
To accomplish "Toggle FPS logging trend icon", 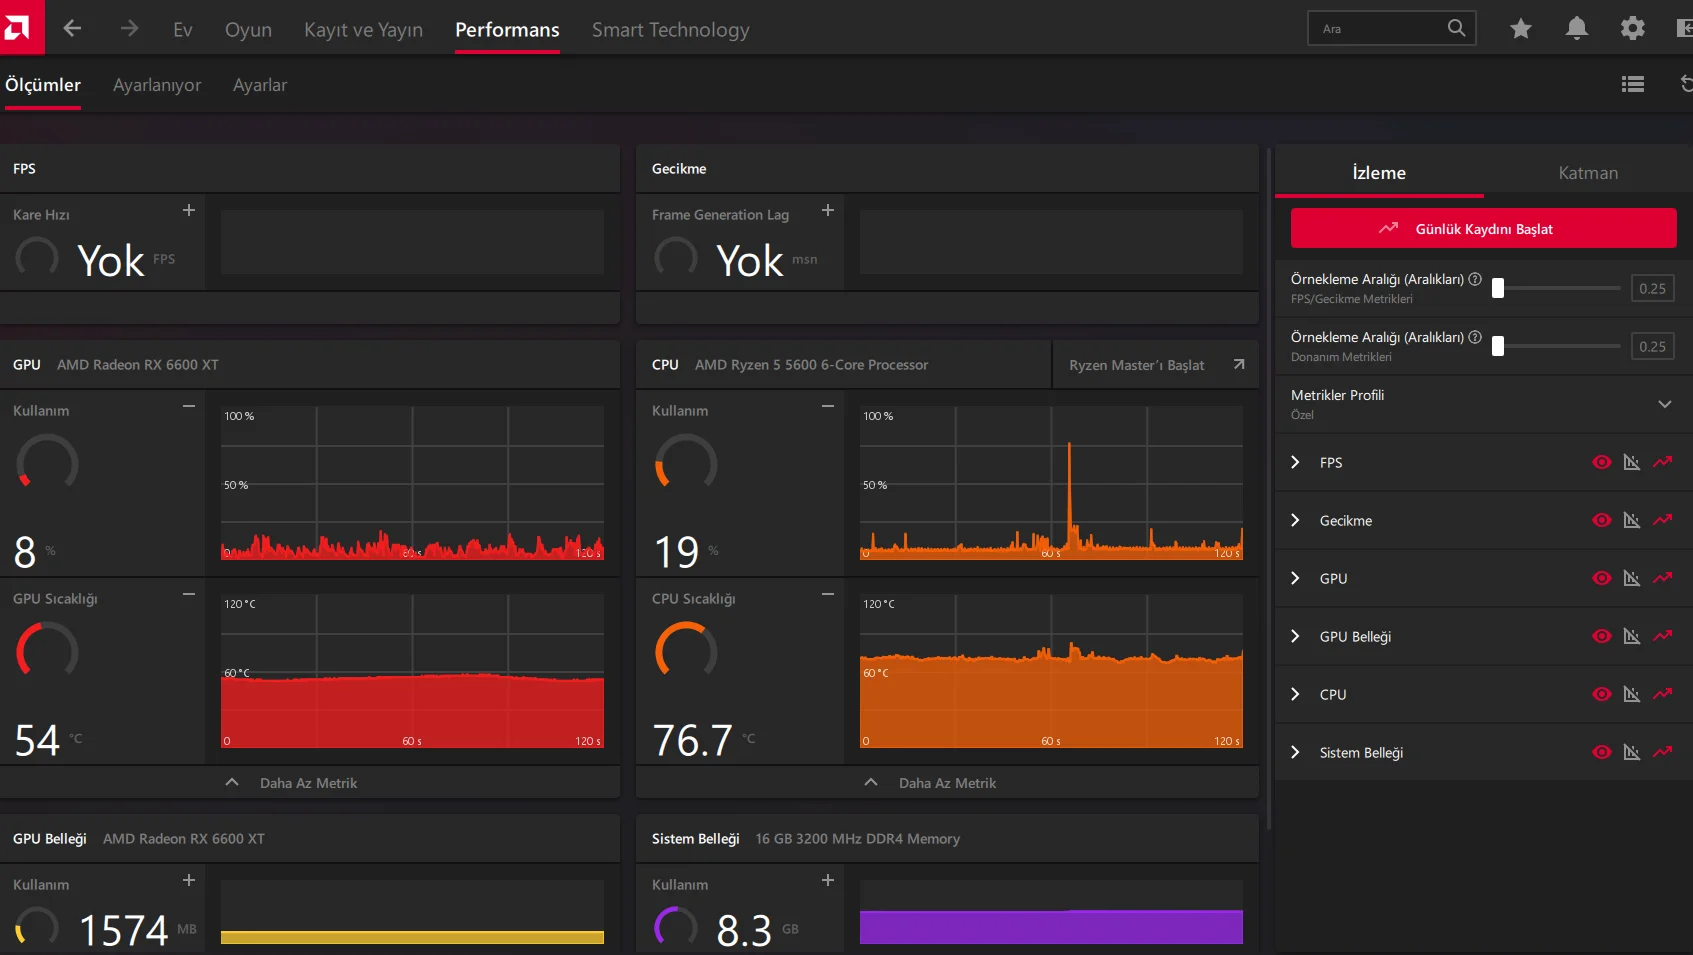I will tap(1663, 462).
